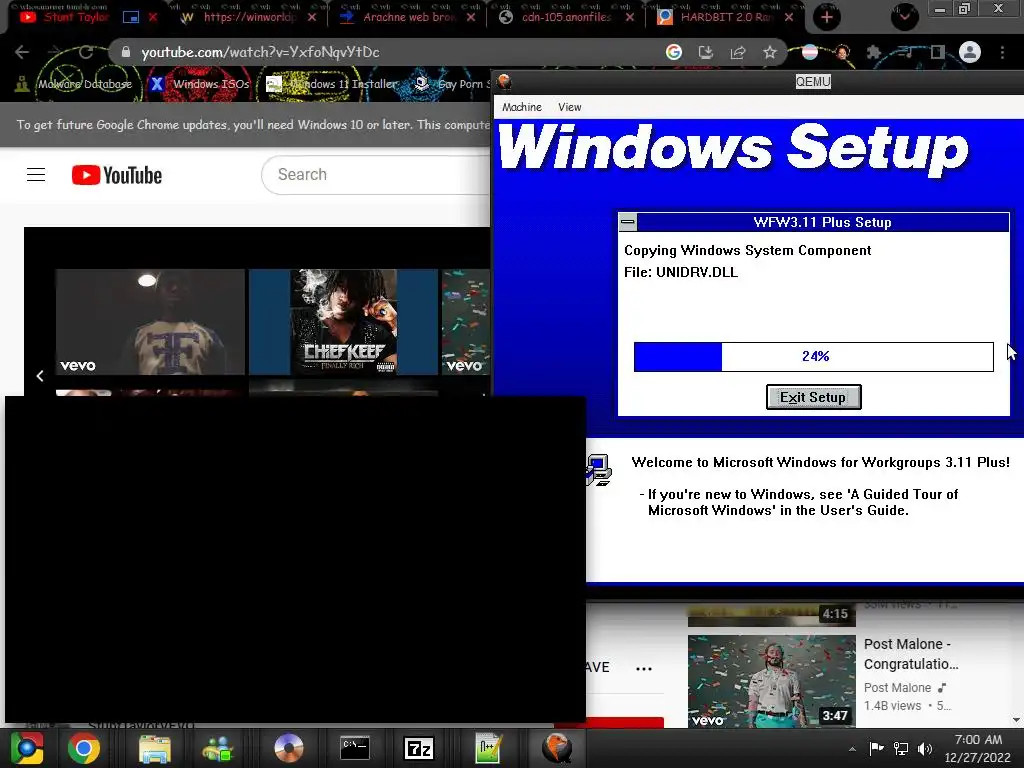Screen dimensions: 1024x768
Task: Open Post Malone - Congratulations video title
Action: [912, 654]
